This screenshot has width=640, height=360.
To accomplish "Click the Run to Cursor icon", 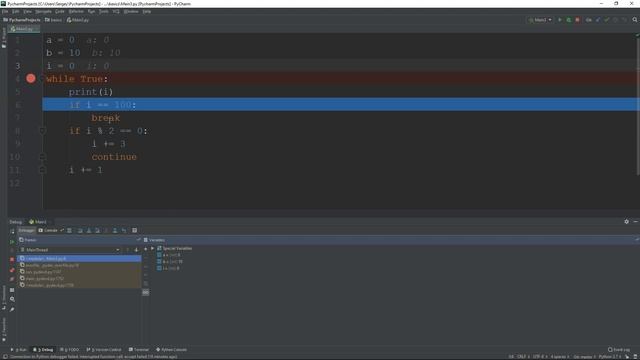I will pos(124,231).
